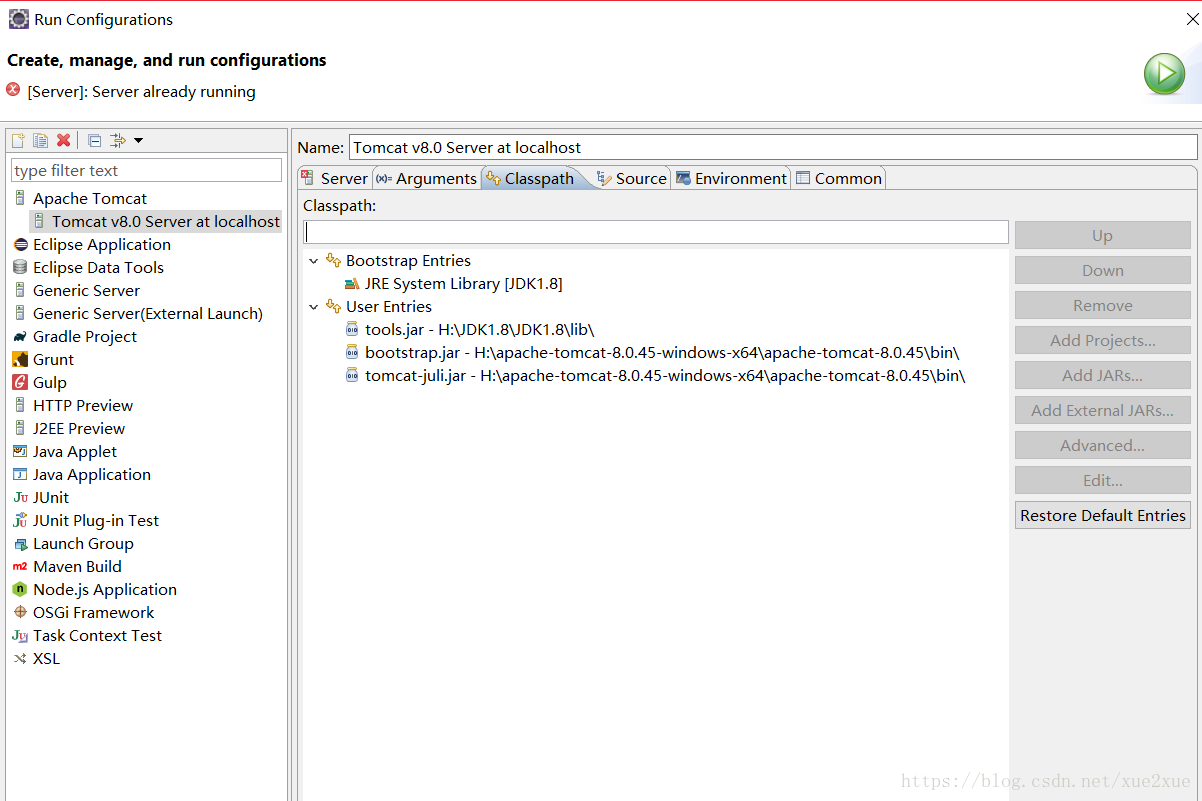Viewport: 1202px width, 801px height.
Task: Select J2EE Preview launch type
Action: click(x=79, y=428)
